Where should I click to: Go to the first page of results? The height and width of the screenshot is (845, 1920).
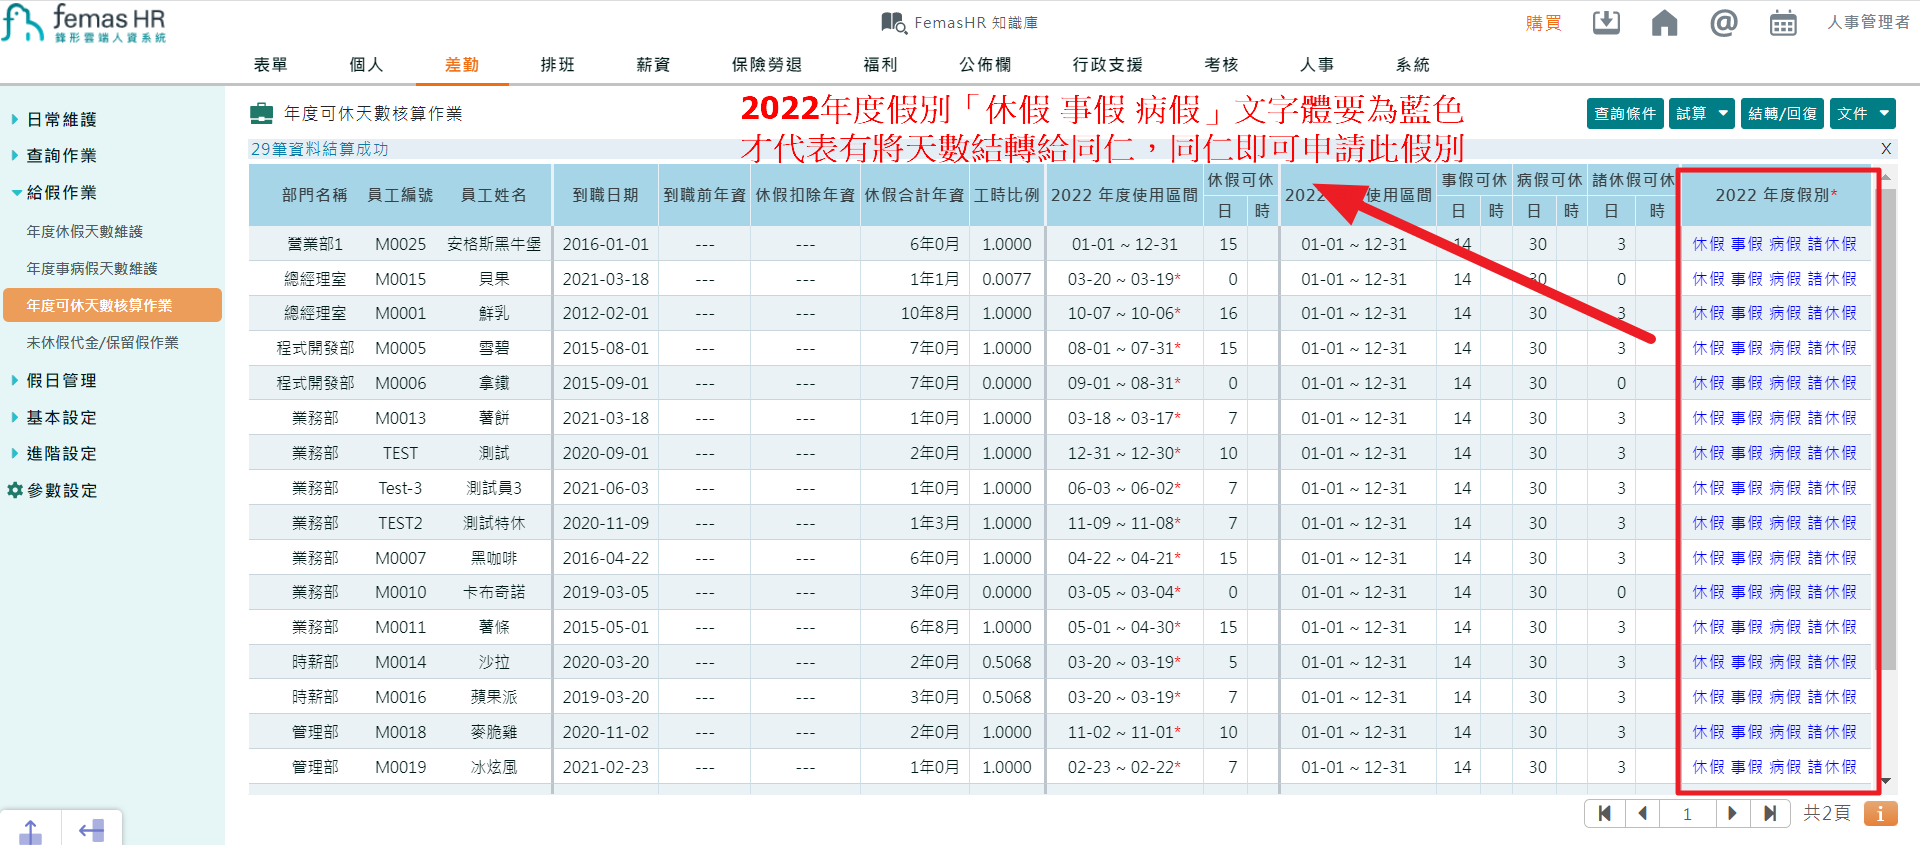click(x=1604, y=813)
